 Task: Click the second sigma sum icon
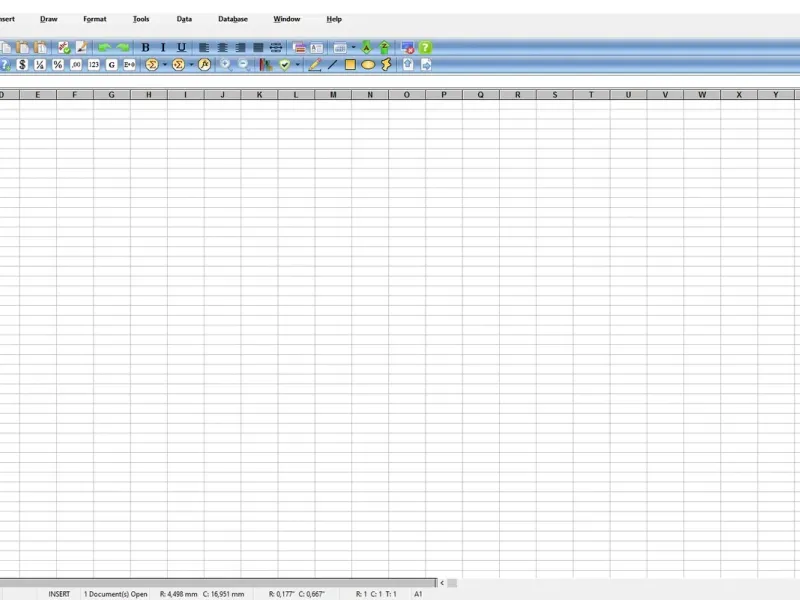pyautogui.click(x=178, y=65)
